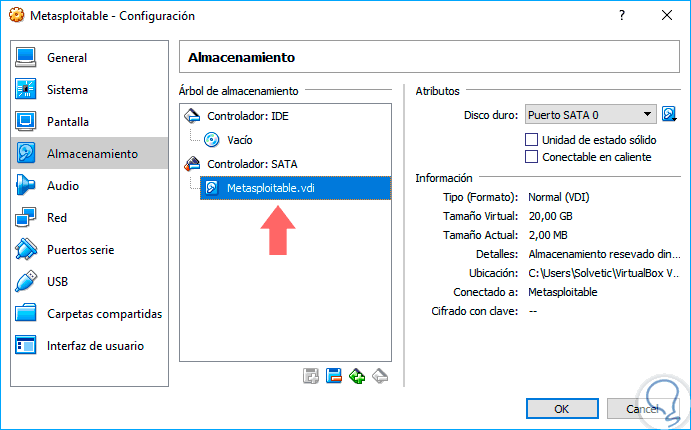
Task: Enable Conectable en caliente checkbox
Action: tap(531, 156)
